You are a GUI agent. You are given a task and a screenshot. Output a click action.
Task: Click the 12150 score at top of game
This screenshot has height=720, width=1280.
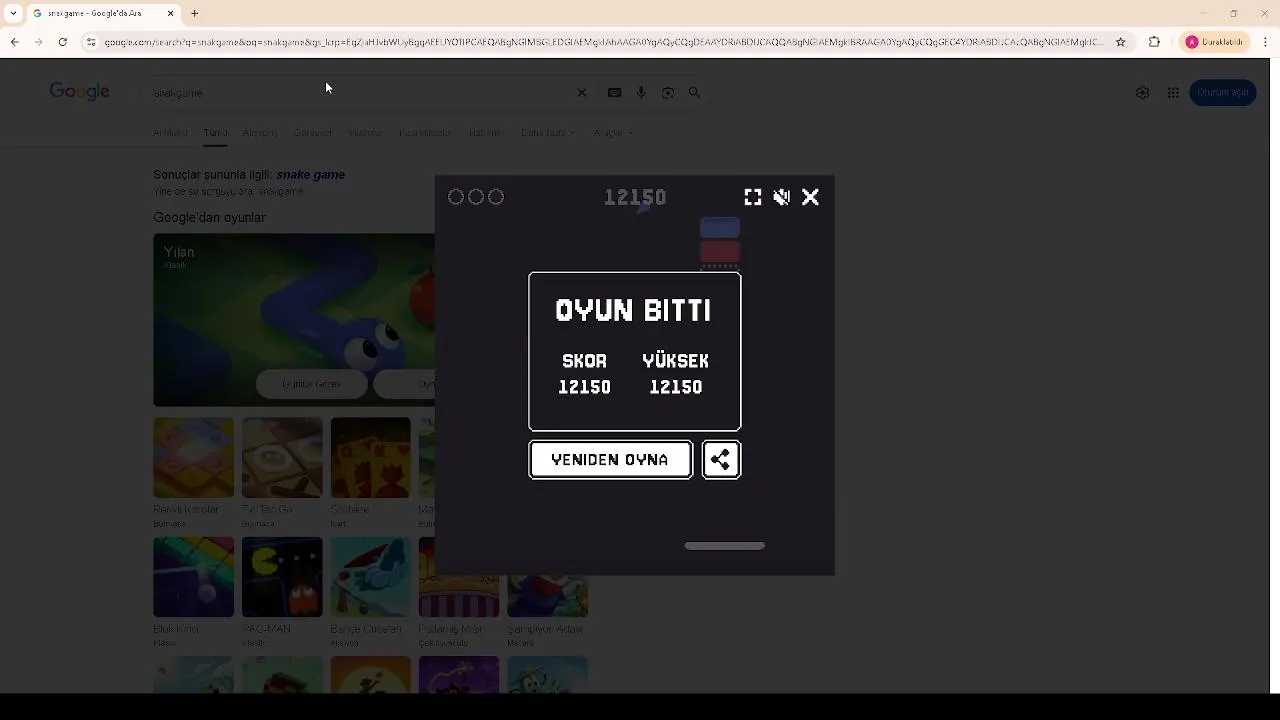click(635, 197)
